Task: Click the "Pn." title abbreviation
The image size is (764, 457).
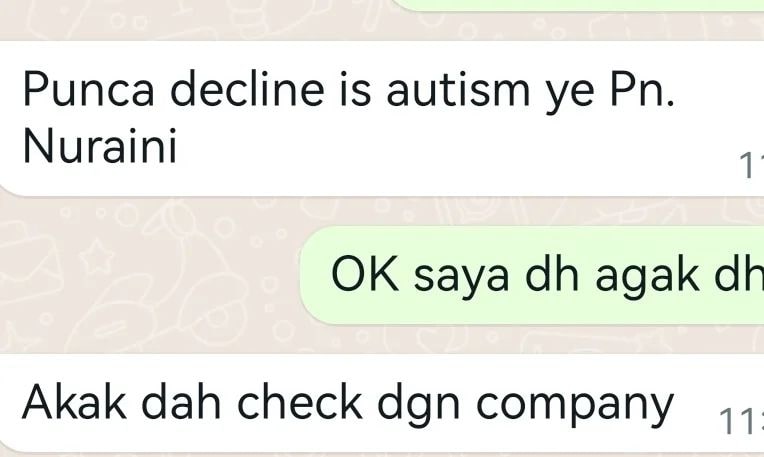Action: coord(642,89)
